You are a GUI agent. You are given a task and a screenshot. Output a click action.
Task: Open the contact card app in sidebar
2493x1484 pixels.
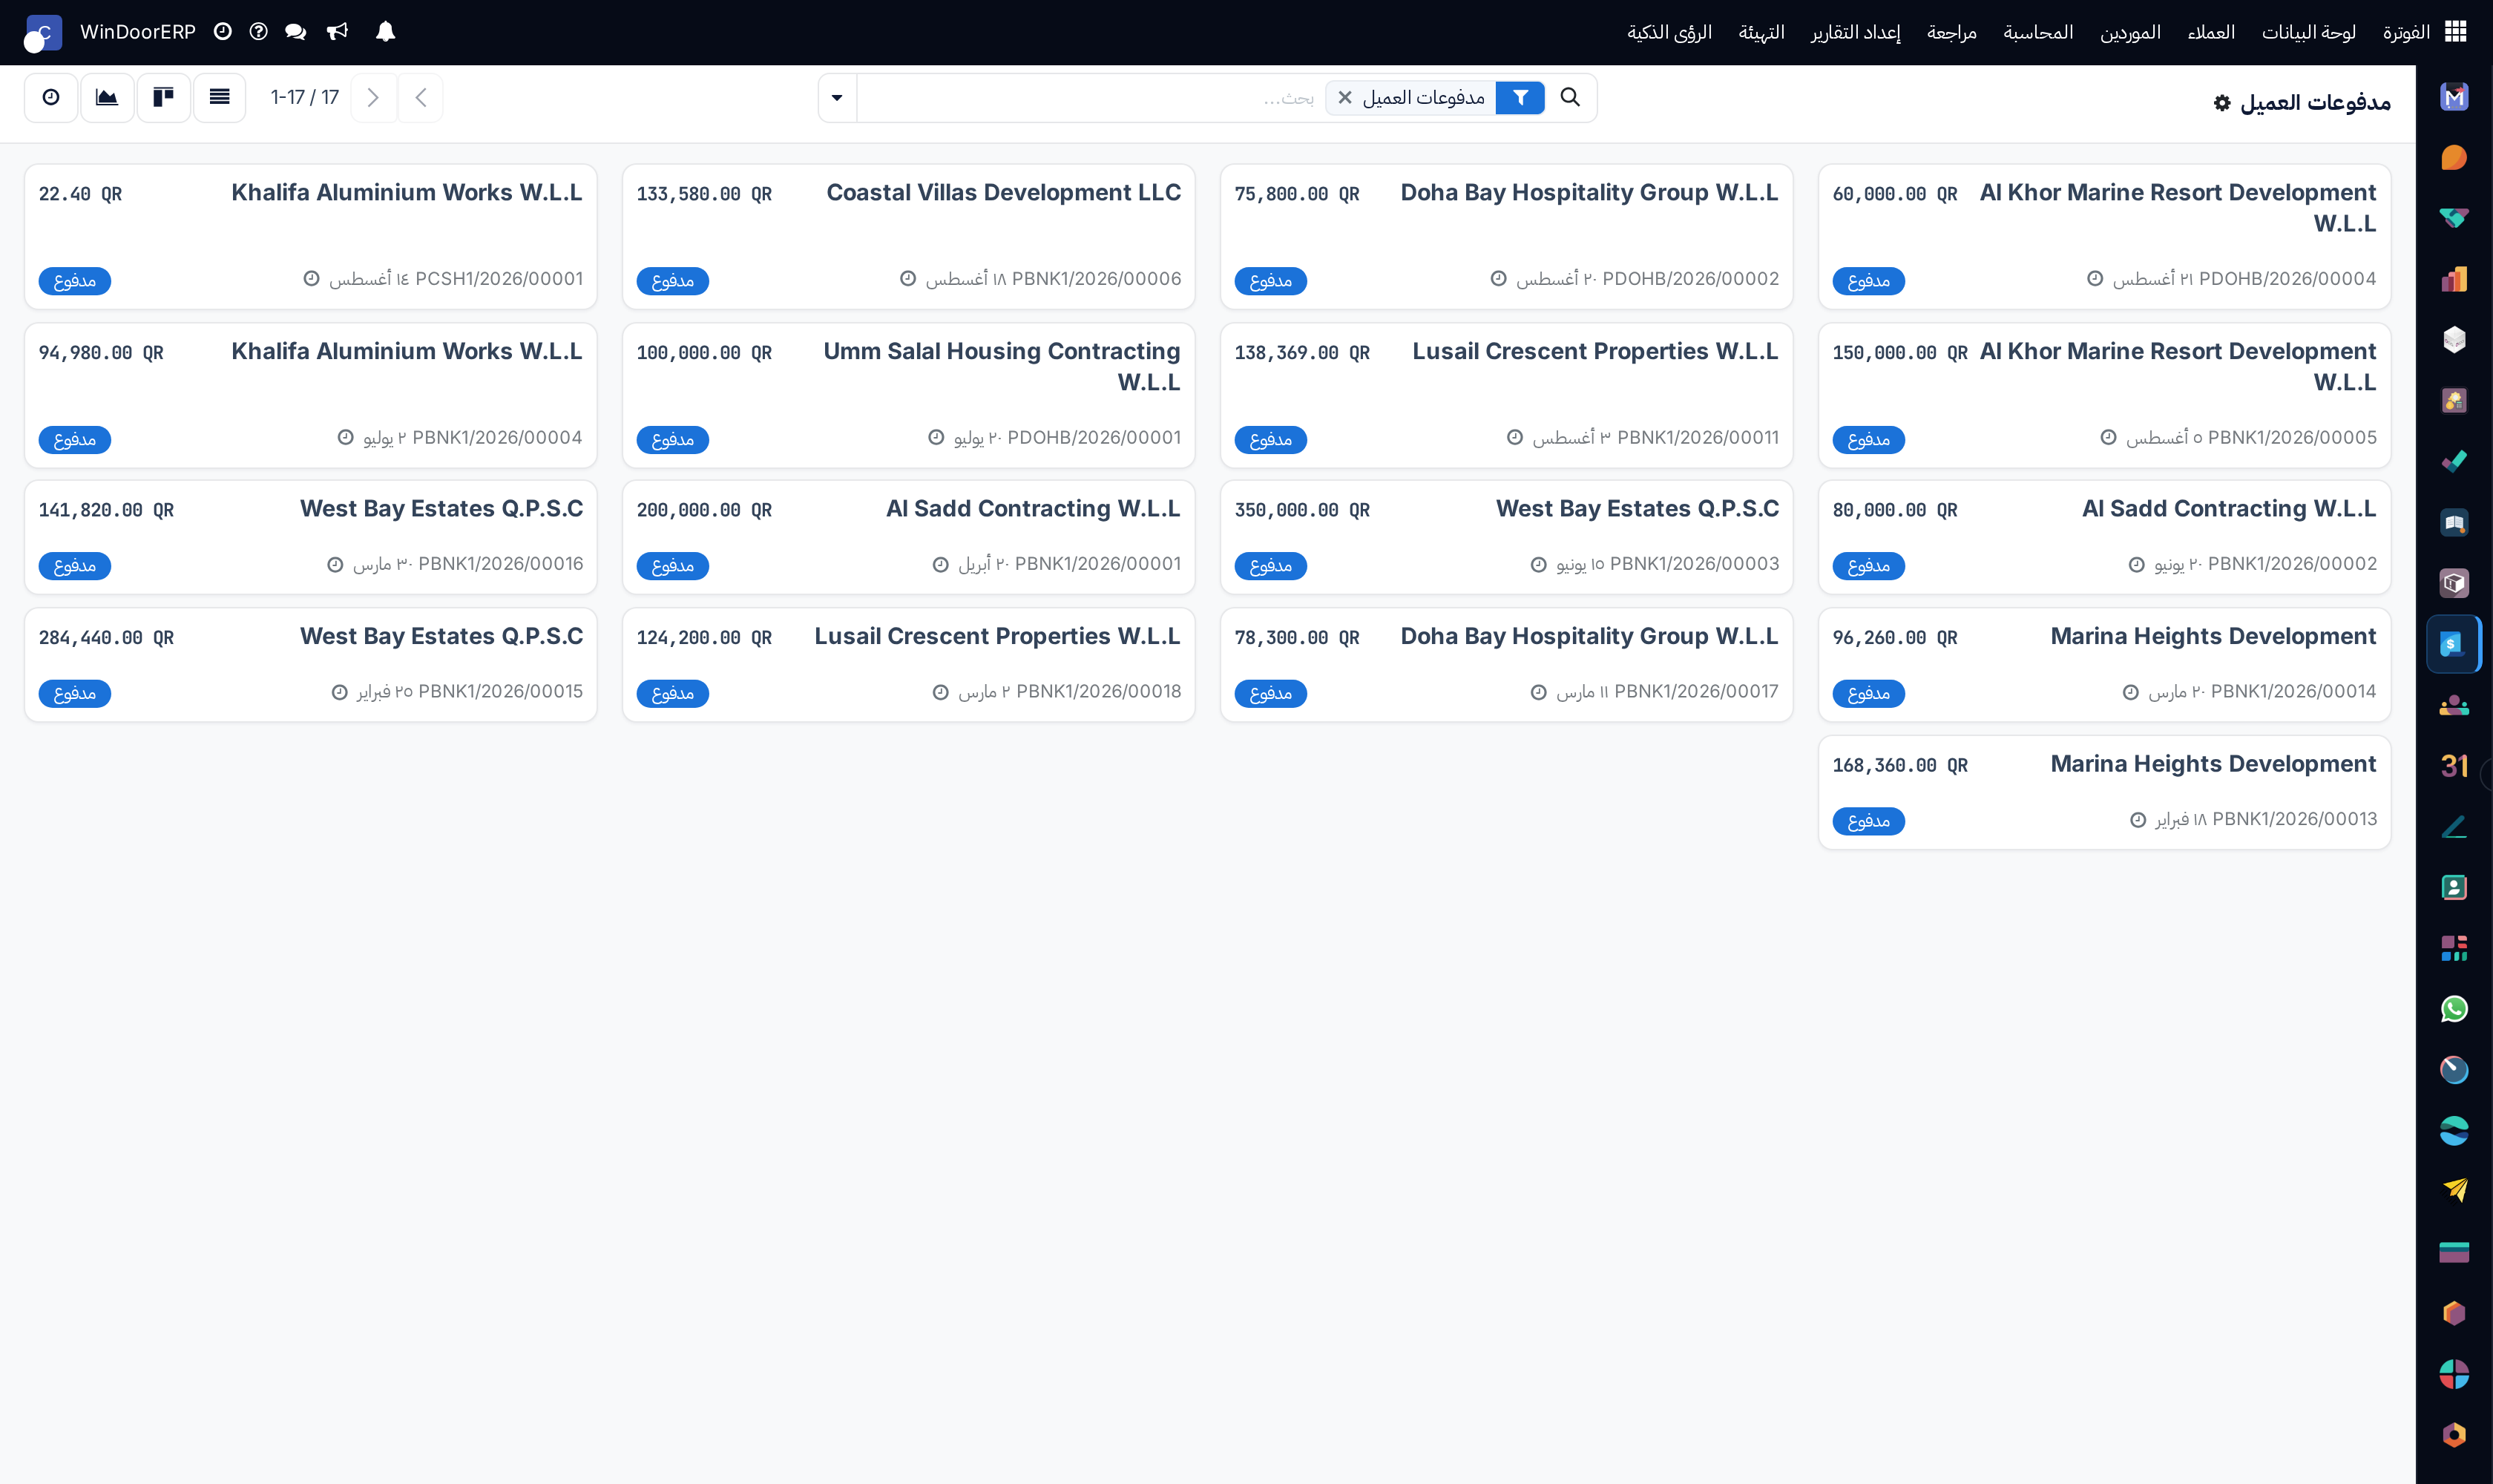(x=2453, y=887)
